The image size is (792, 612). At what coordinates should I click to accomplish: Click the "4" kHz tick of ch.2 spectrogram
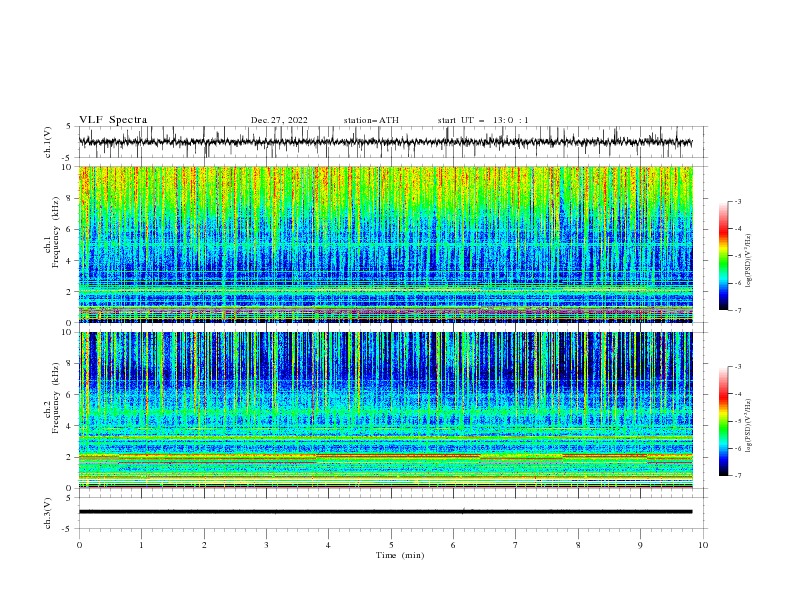[x=70, y=426]
